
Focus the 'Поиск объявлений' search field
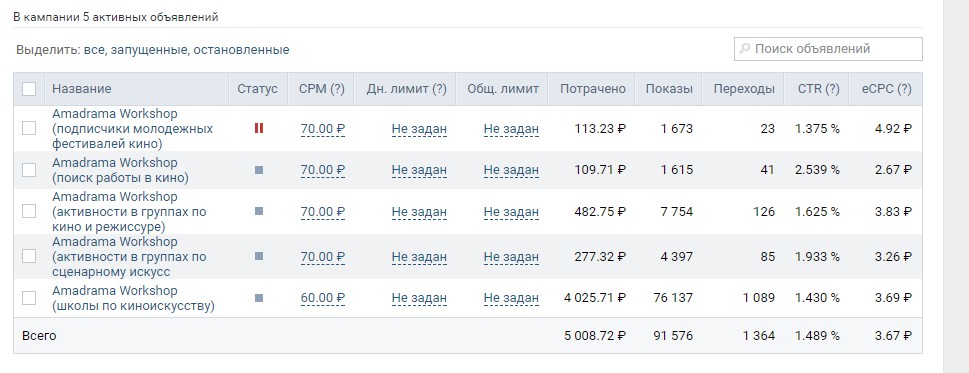click(x=828, y=49)
